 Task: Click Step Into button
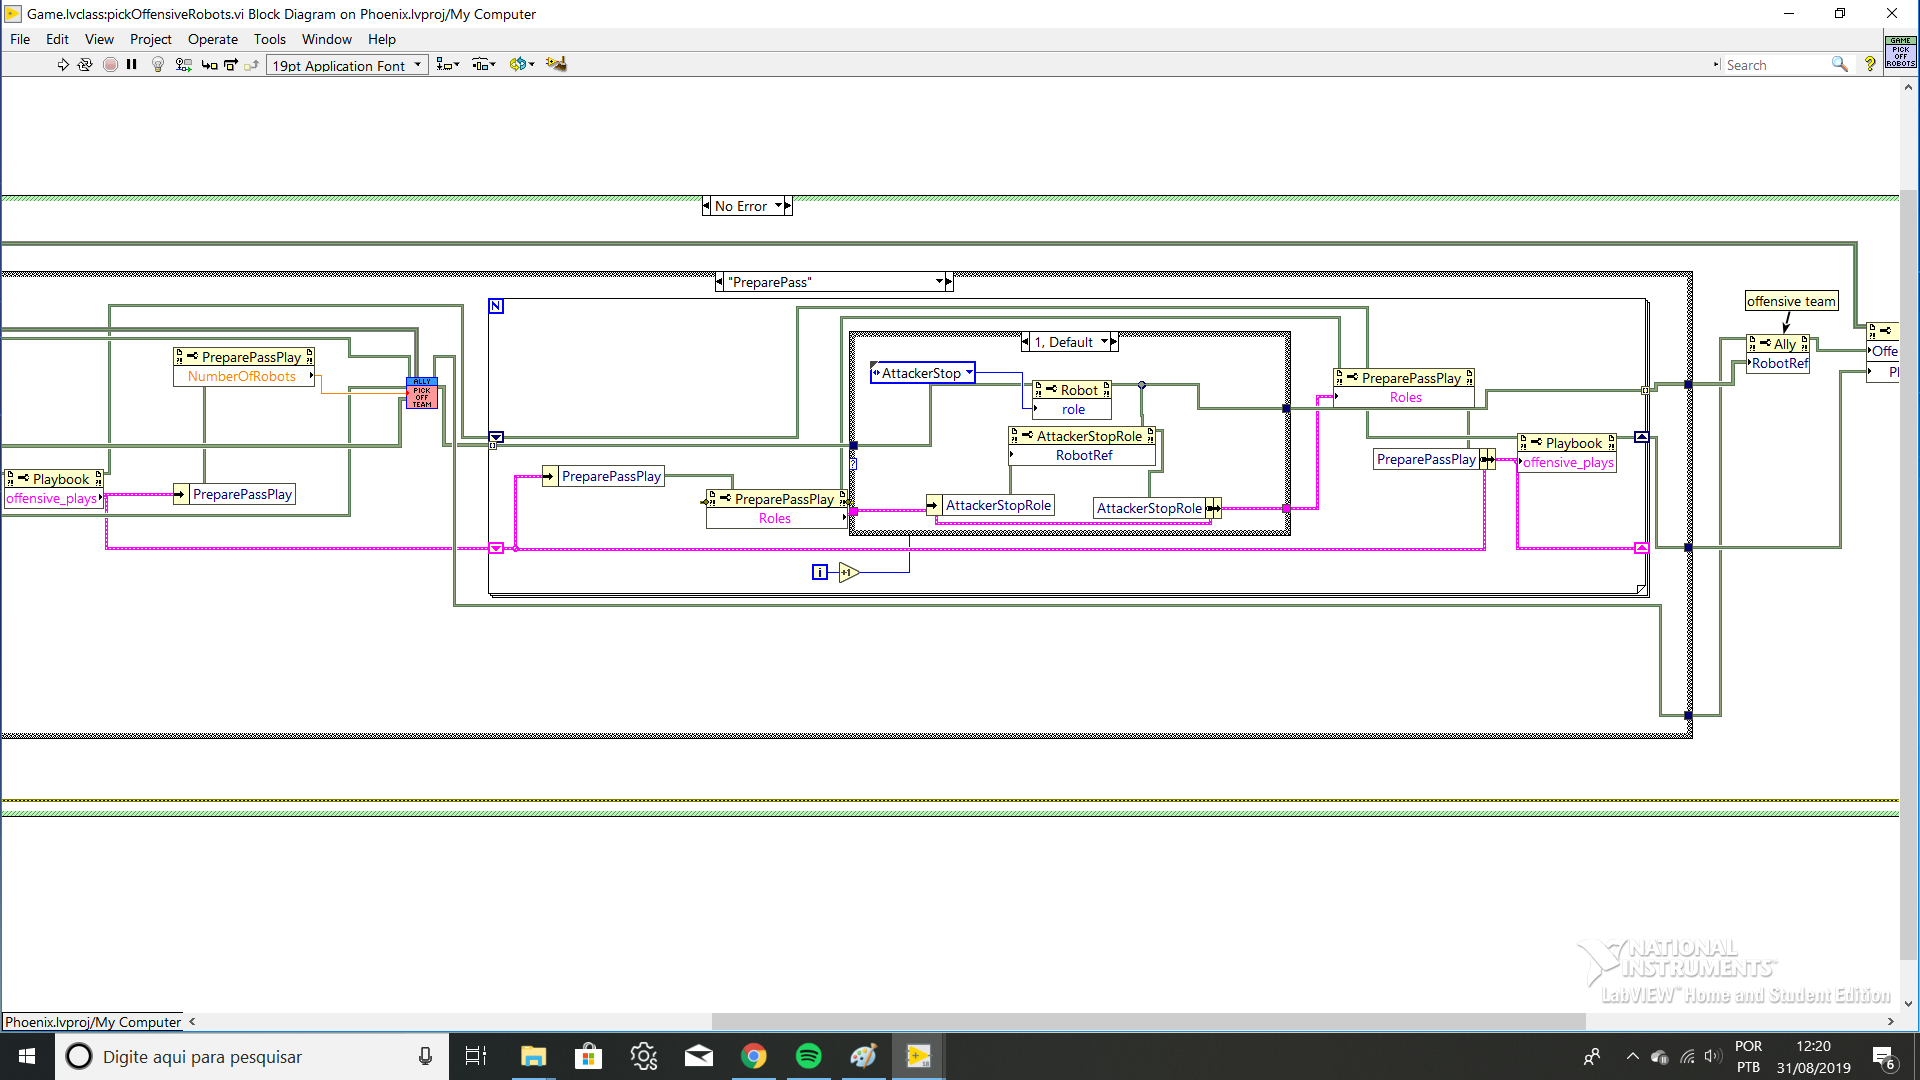pyautogui.click(x=209, y=65)
